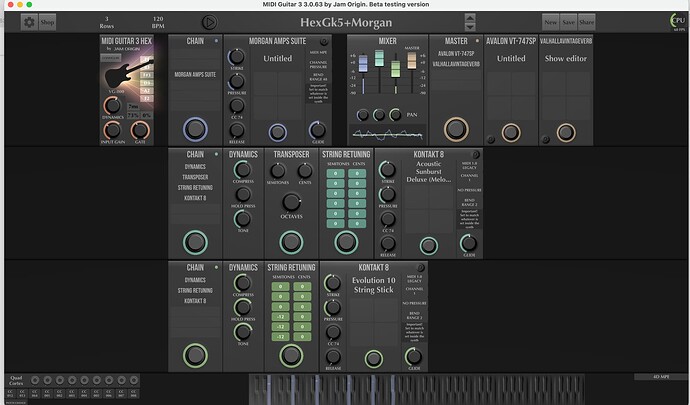Click the Morgan Amps Suite CC 74 knob

[x=237, y=106]
